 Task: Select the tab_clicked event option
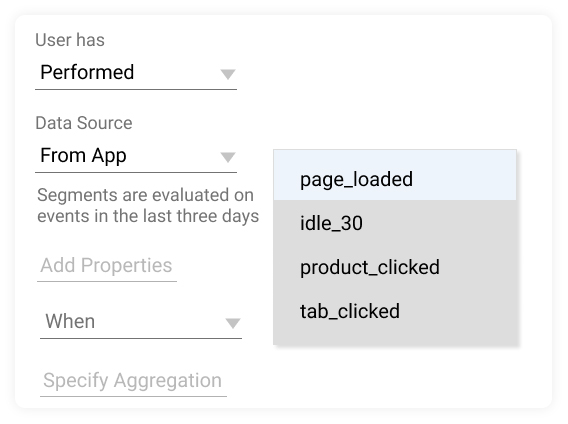395,311
